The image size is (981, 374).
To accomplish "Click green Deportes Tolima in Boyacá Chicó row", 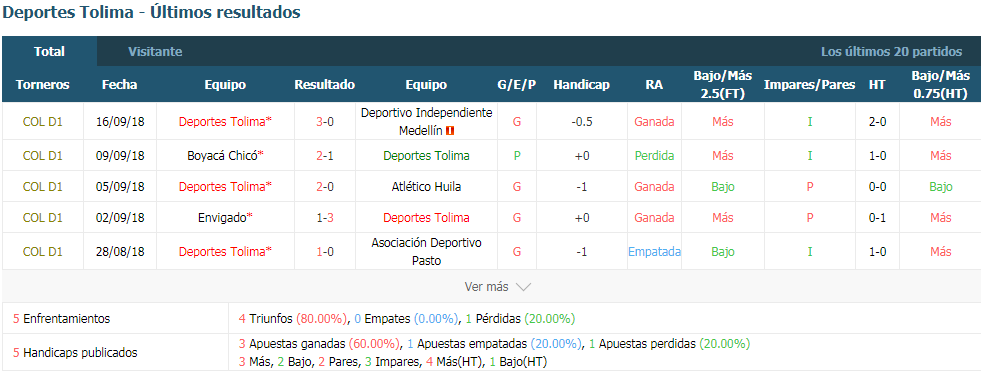I will (426, 156).
